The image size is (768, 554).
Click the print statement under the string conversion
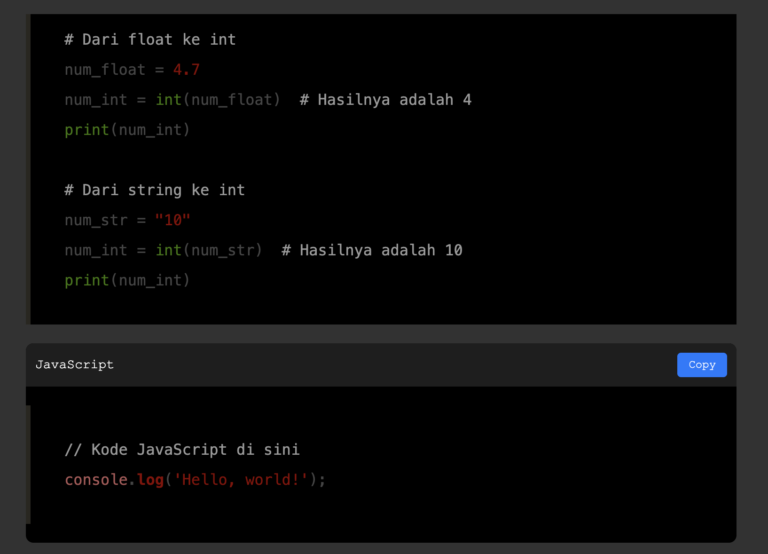(127, 280)
